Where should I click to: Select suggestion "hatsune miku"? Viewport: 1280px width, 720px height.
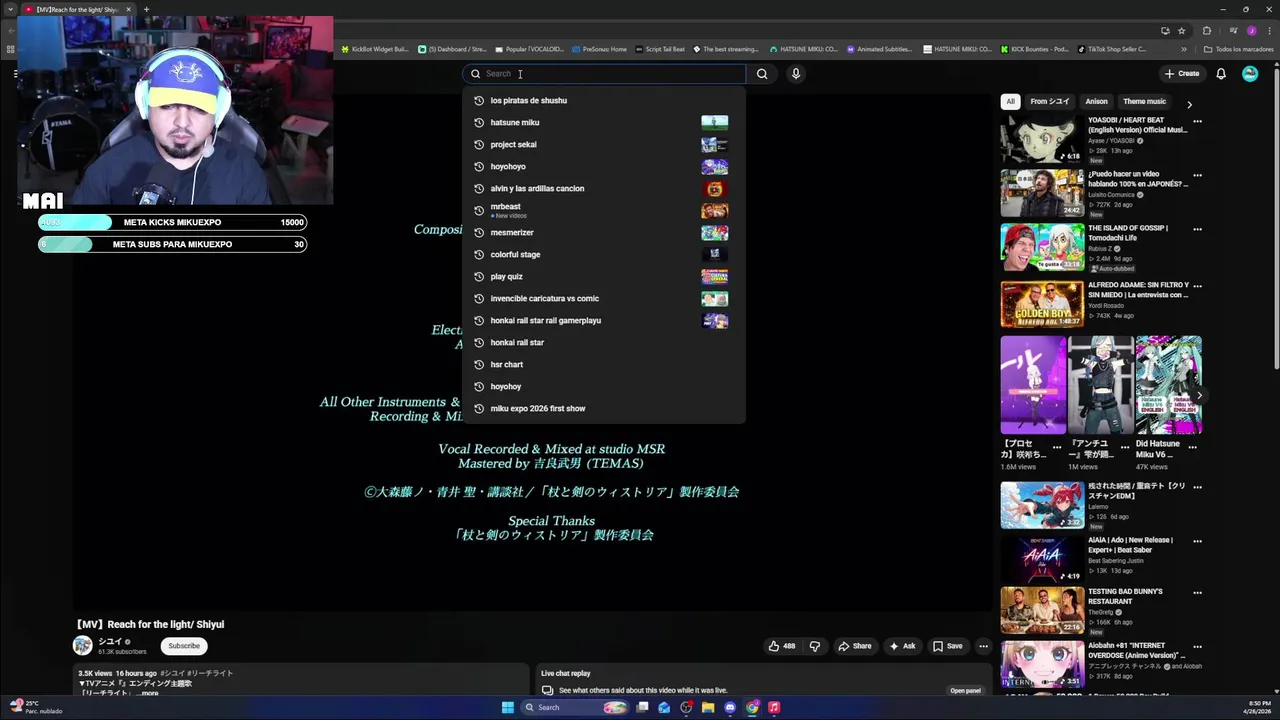click(604, 122)
